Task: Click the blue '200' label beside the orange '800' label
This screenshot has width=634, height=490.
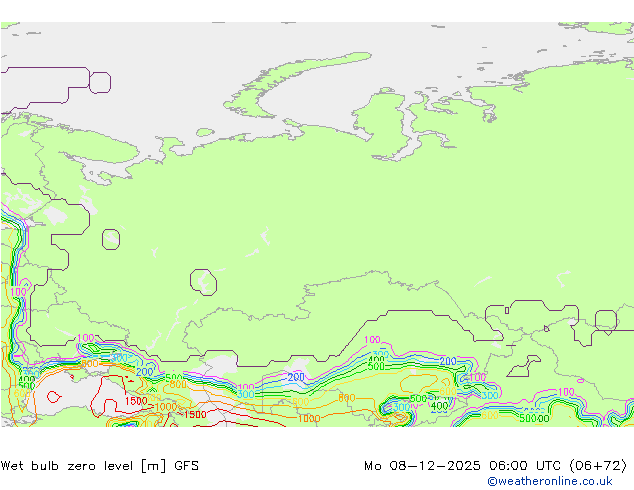Action: pyautogui.click(x=144, y=372)
